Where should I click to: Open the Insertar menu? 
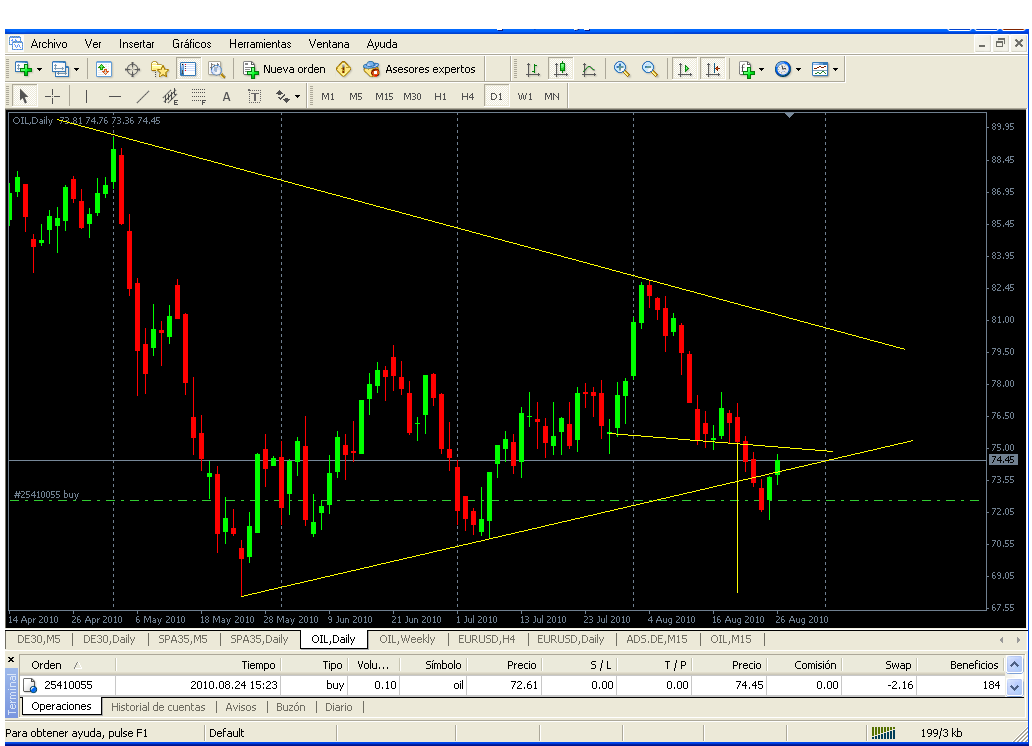[x=136, y=44]
